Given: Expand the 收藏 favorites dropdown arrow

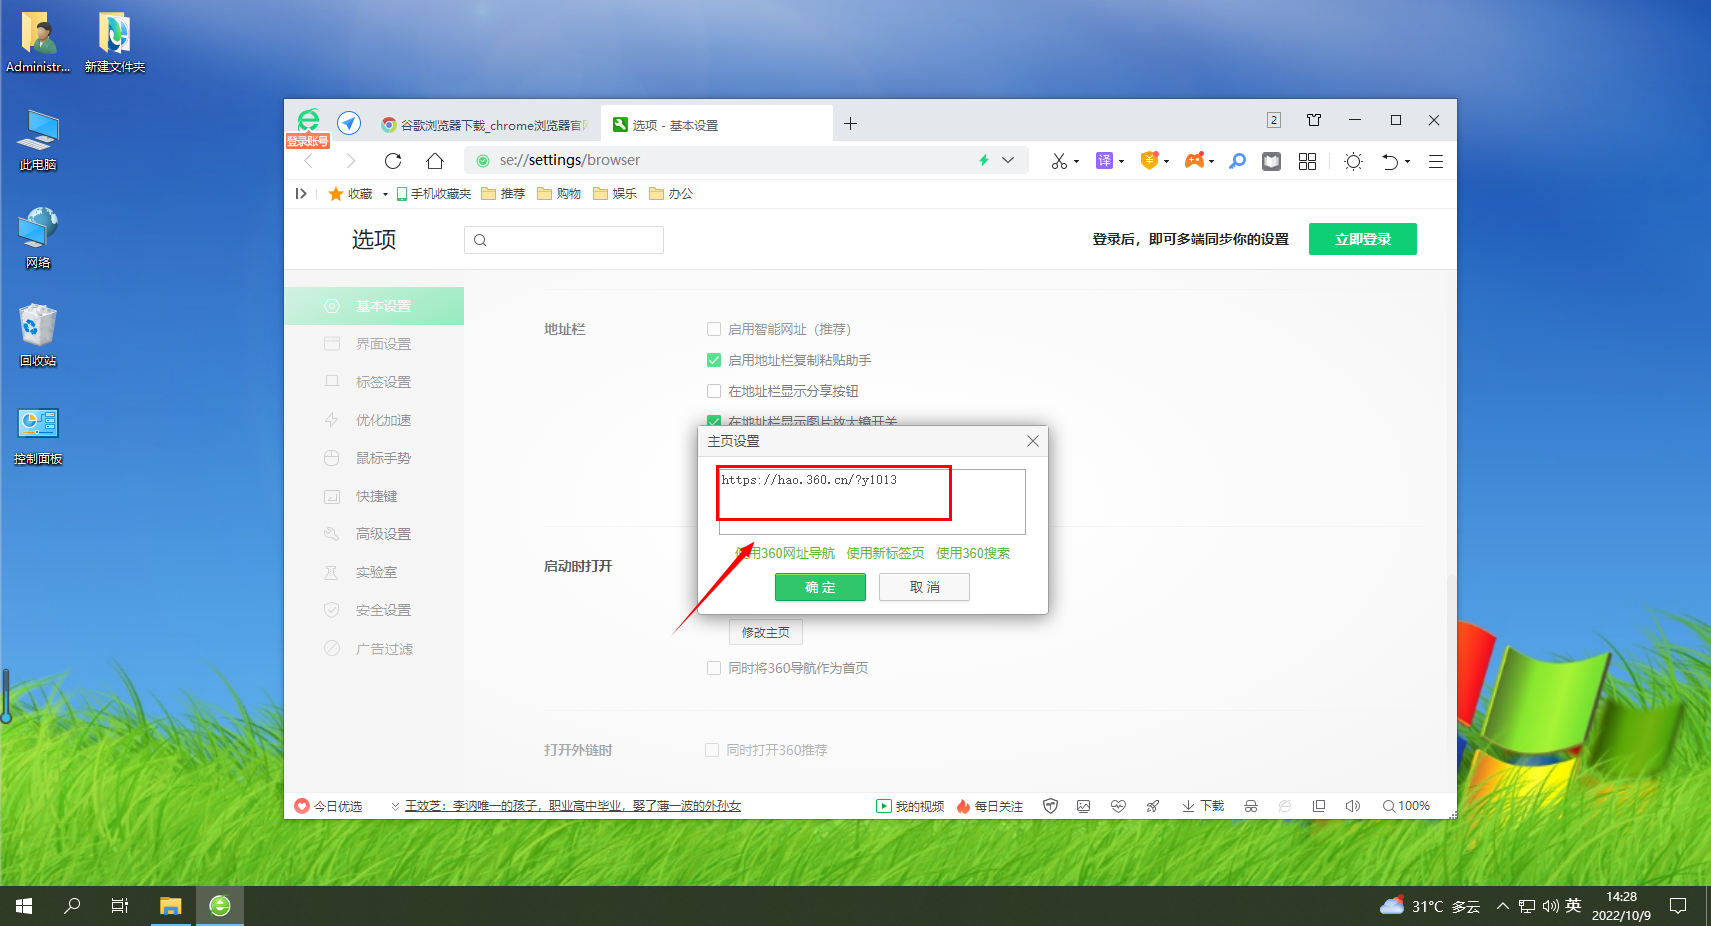Looking at the screenshot, I should pyautogui.click(x=385, y=194).
